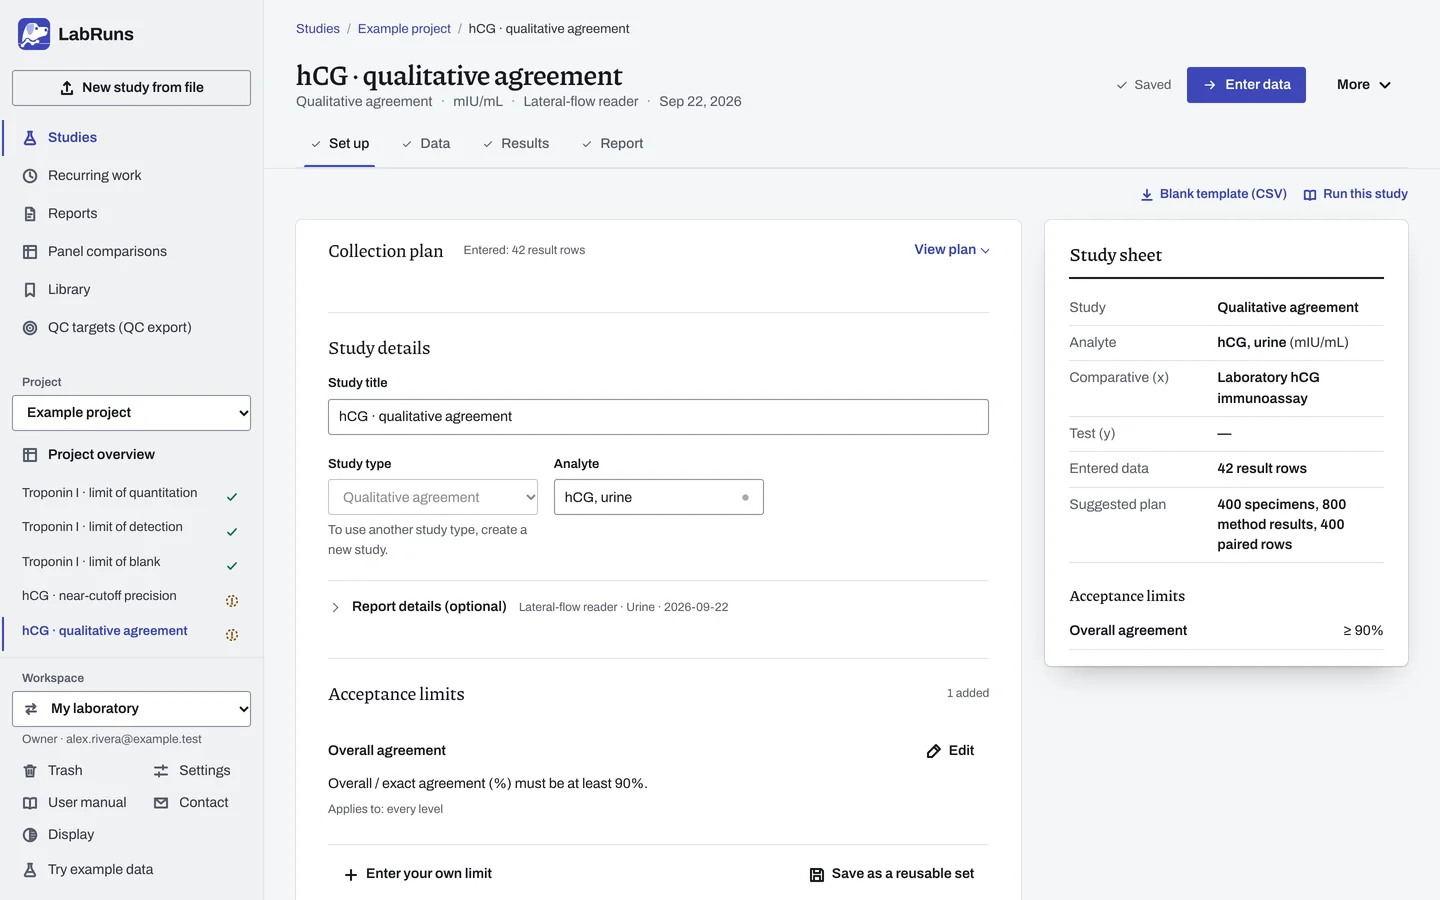Open Contact envelope icon
This screenshot has width=1440, height=900.
[161, 803]
